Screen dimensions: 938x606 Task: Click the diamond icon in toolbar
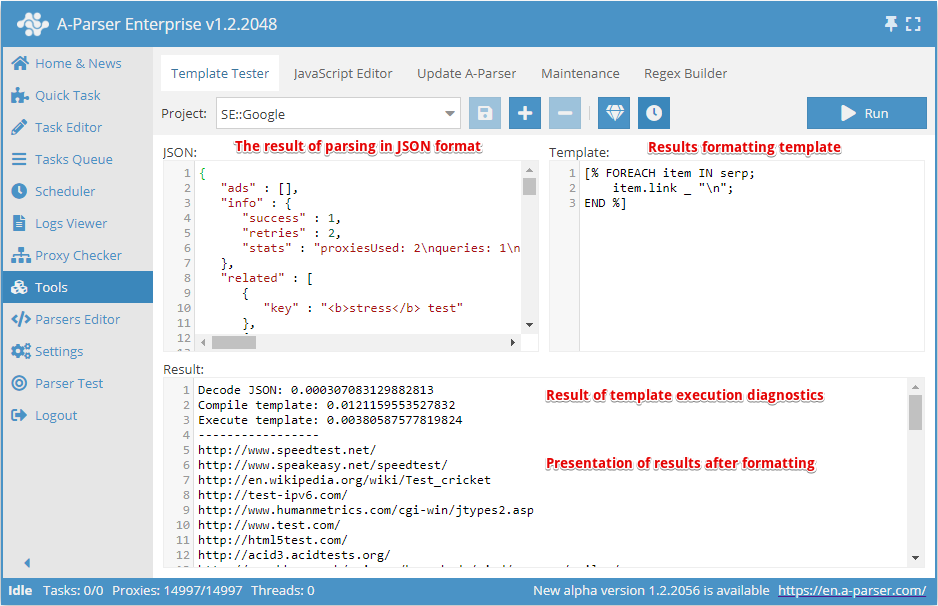tap(614, 113)
